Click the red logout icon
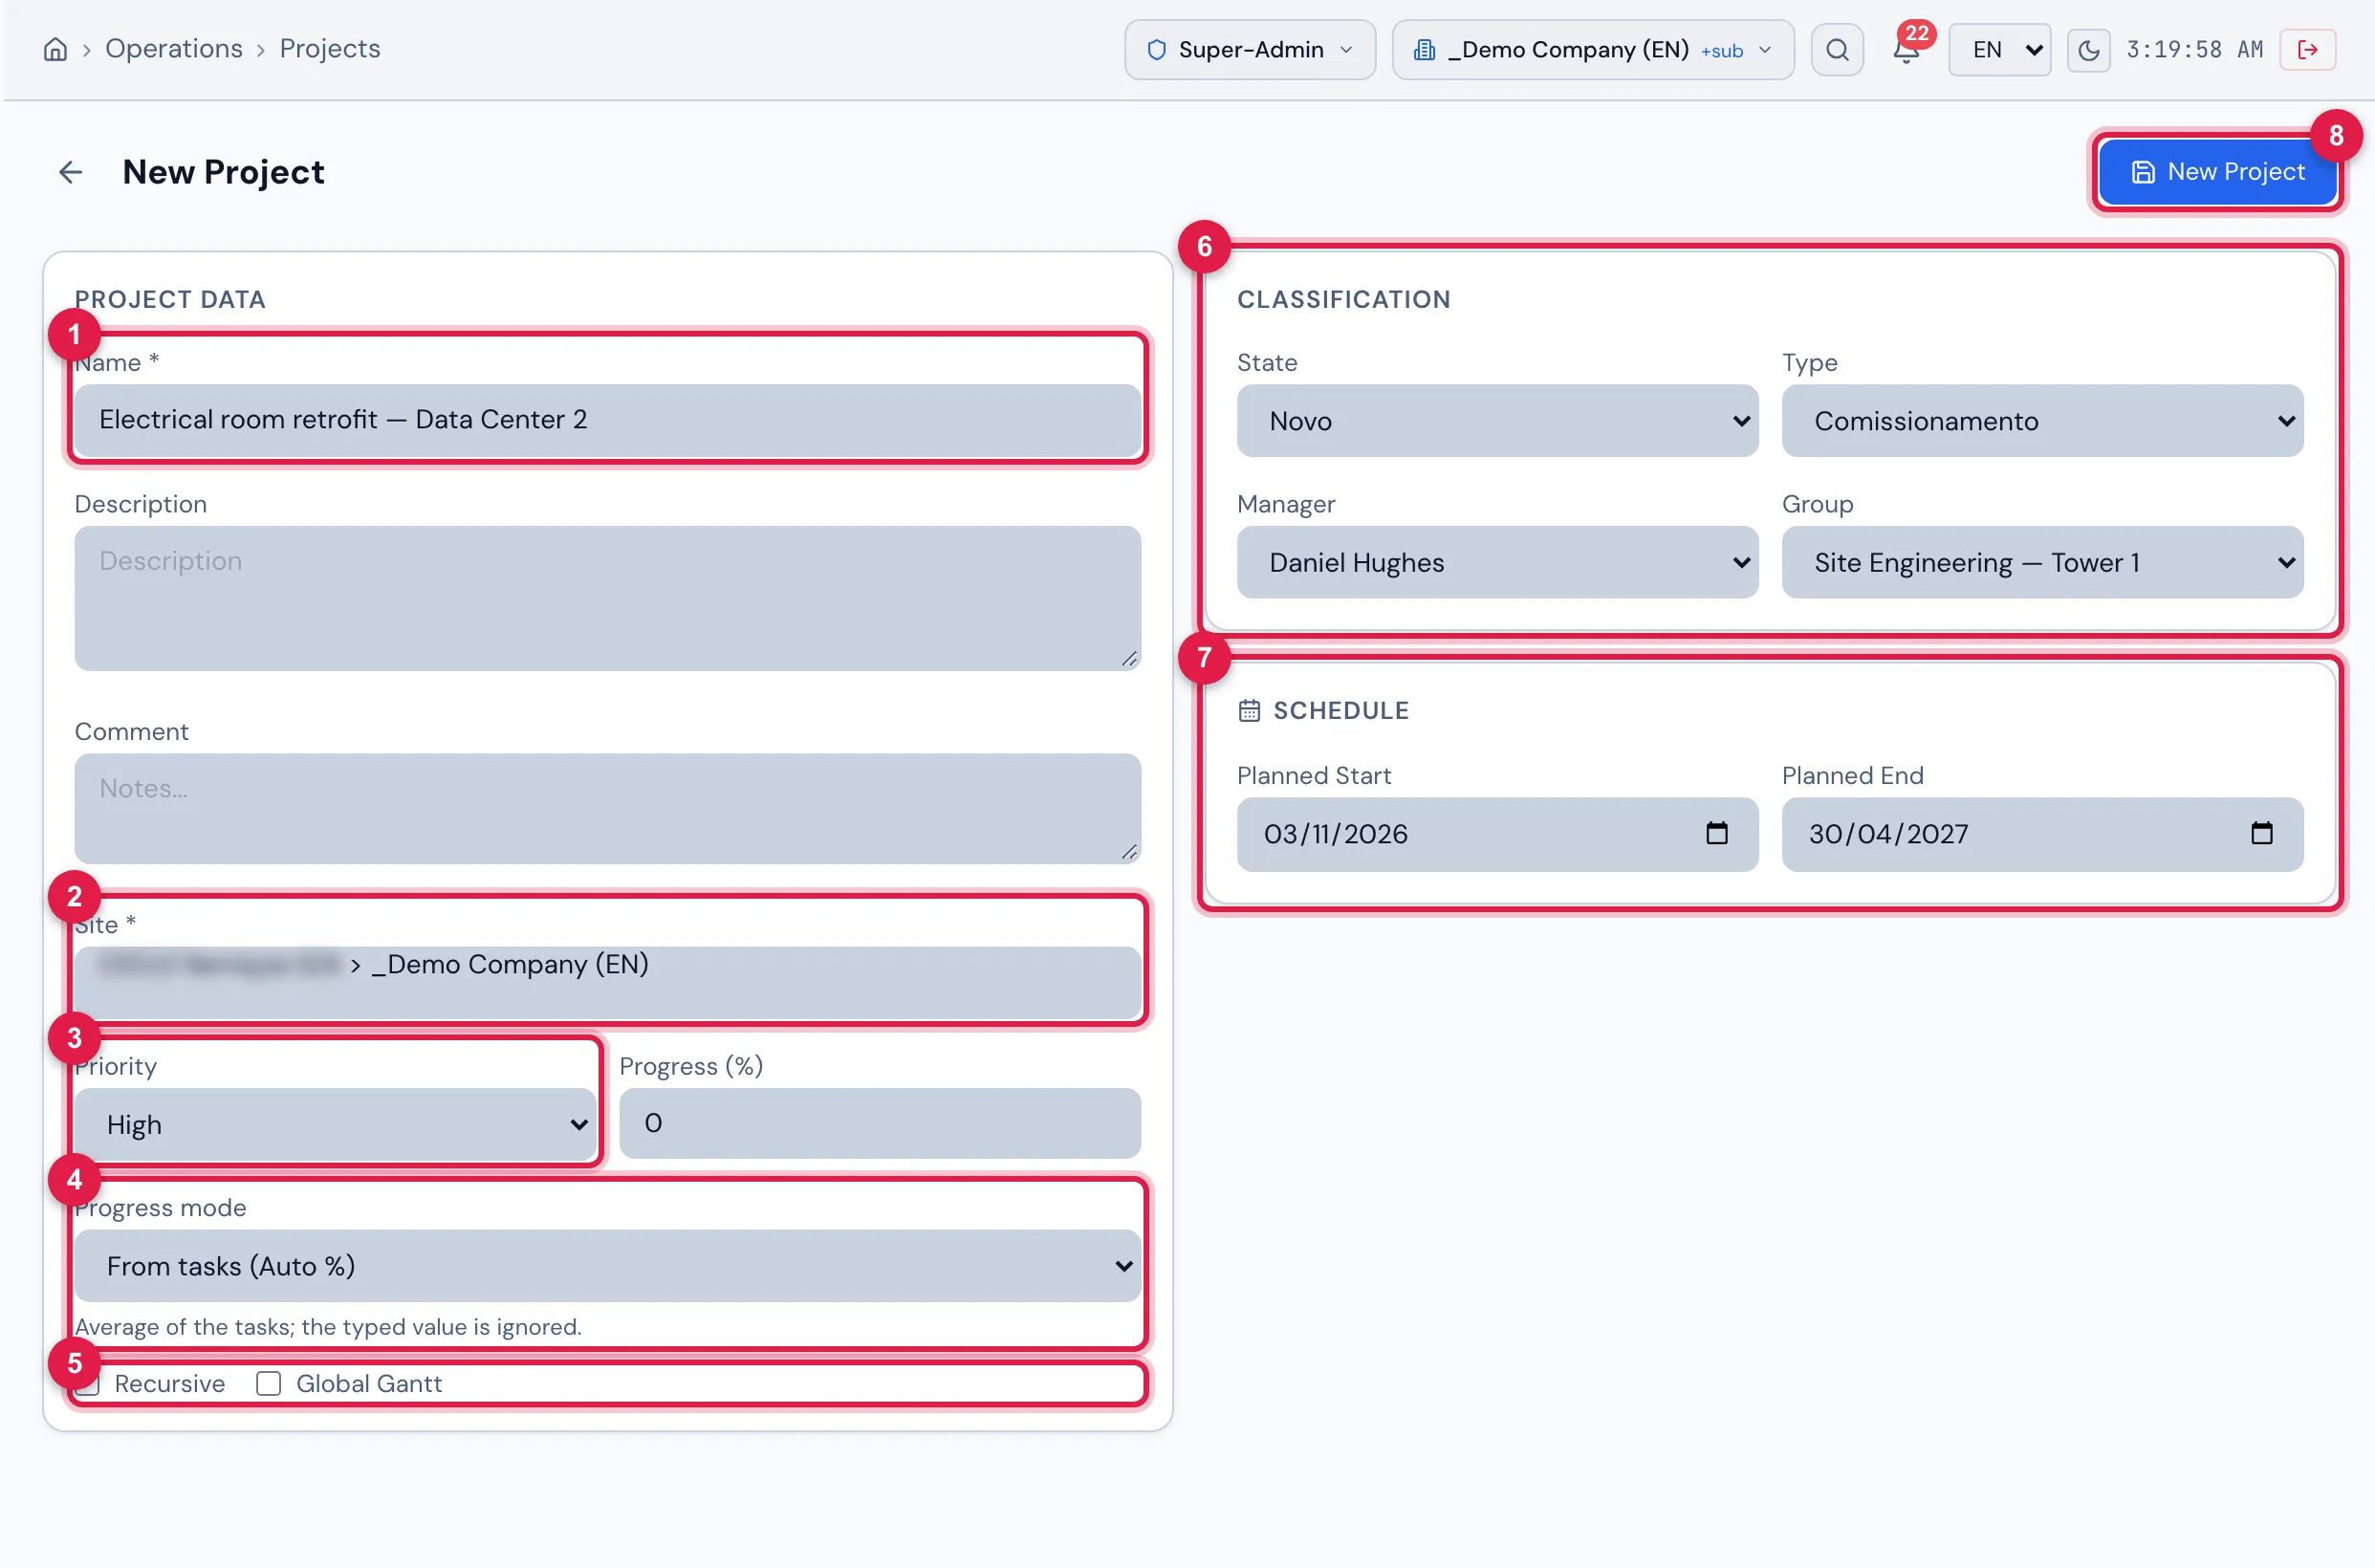The image size is (2375, 1568). pos(2307,49)
